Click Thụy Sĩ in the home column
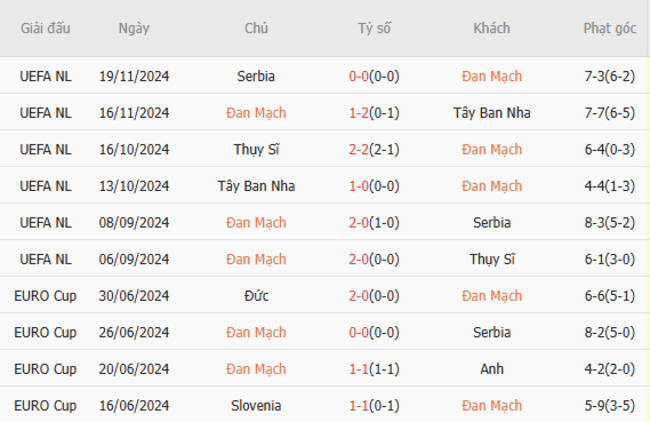This screenshot has width=650, height=422. [x=256, y=150]
